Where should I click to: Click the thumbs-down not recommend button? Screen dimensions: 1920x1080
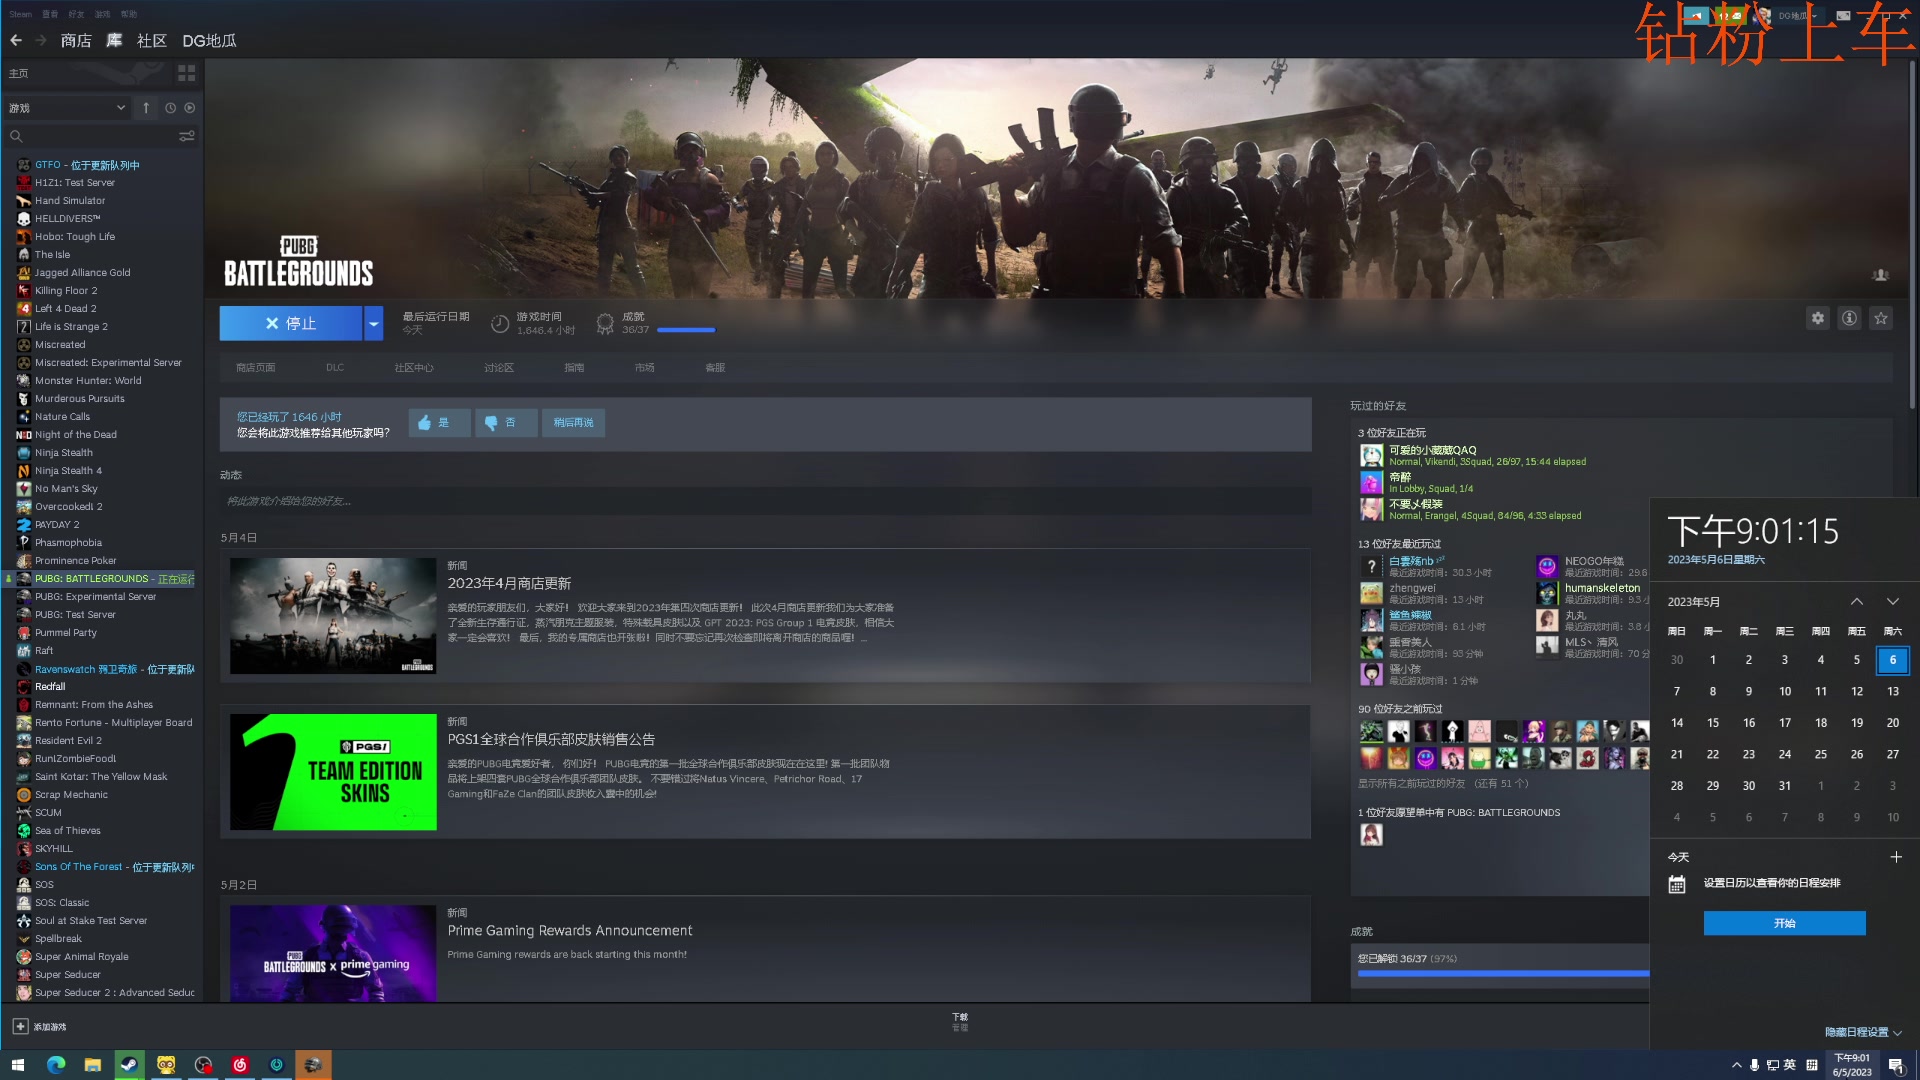point(506,423)
